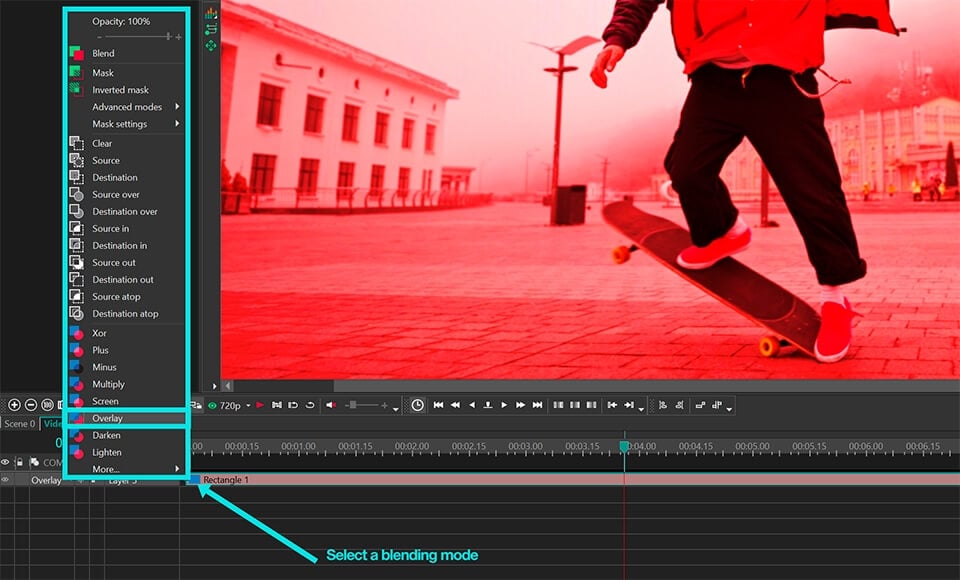Viewport: 960px width, 580px height.
Task: Click the green eye preview icon next to 720p
Action: [212, 405]
